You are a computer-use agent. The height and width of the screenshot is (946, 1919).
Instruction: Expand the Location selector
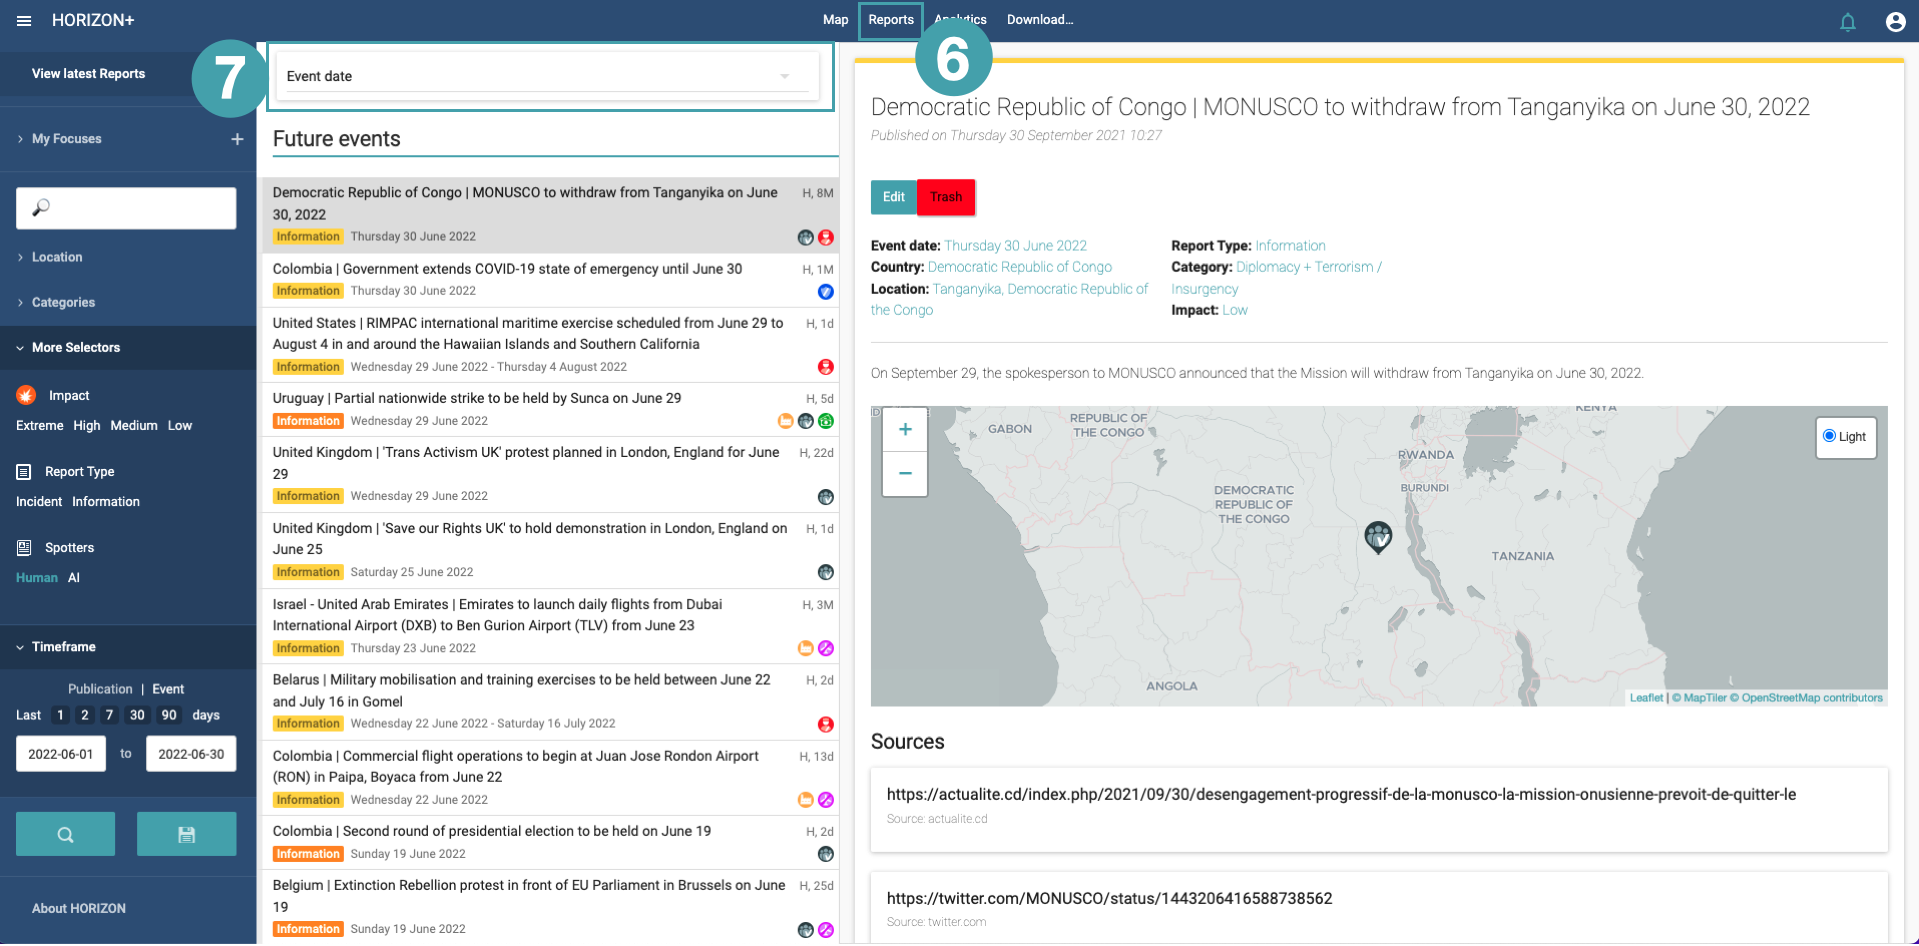[x=57, y=257]
